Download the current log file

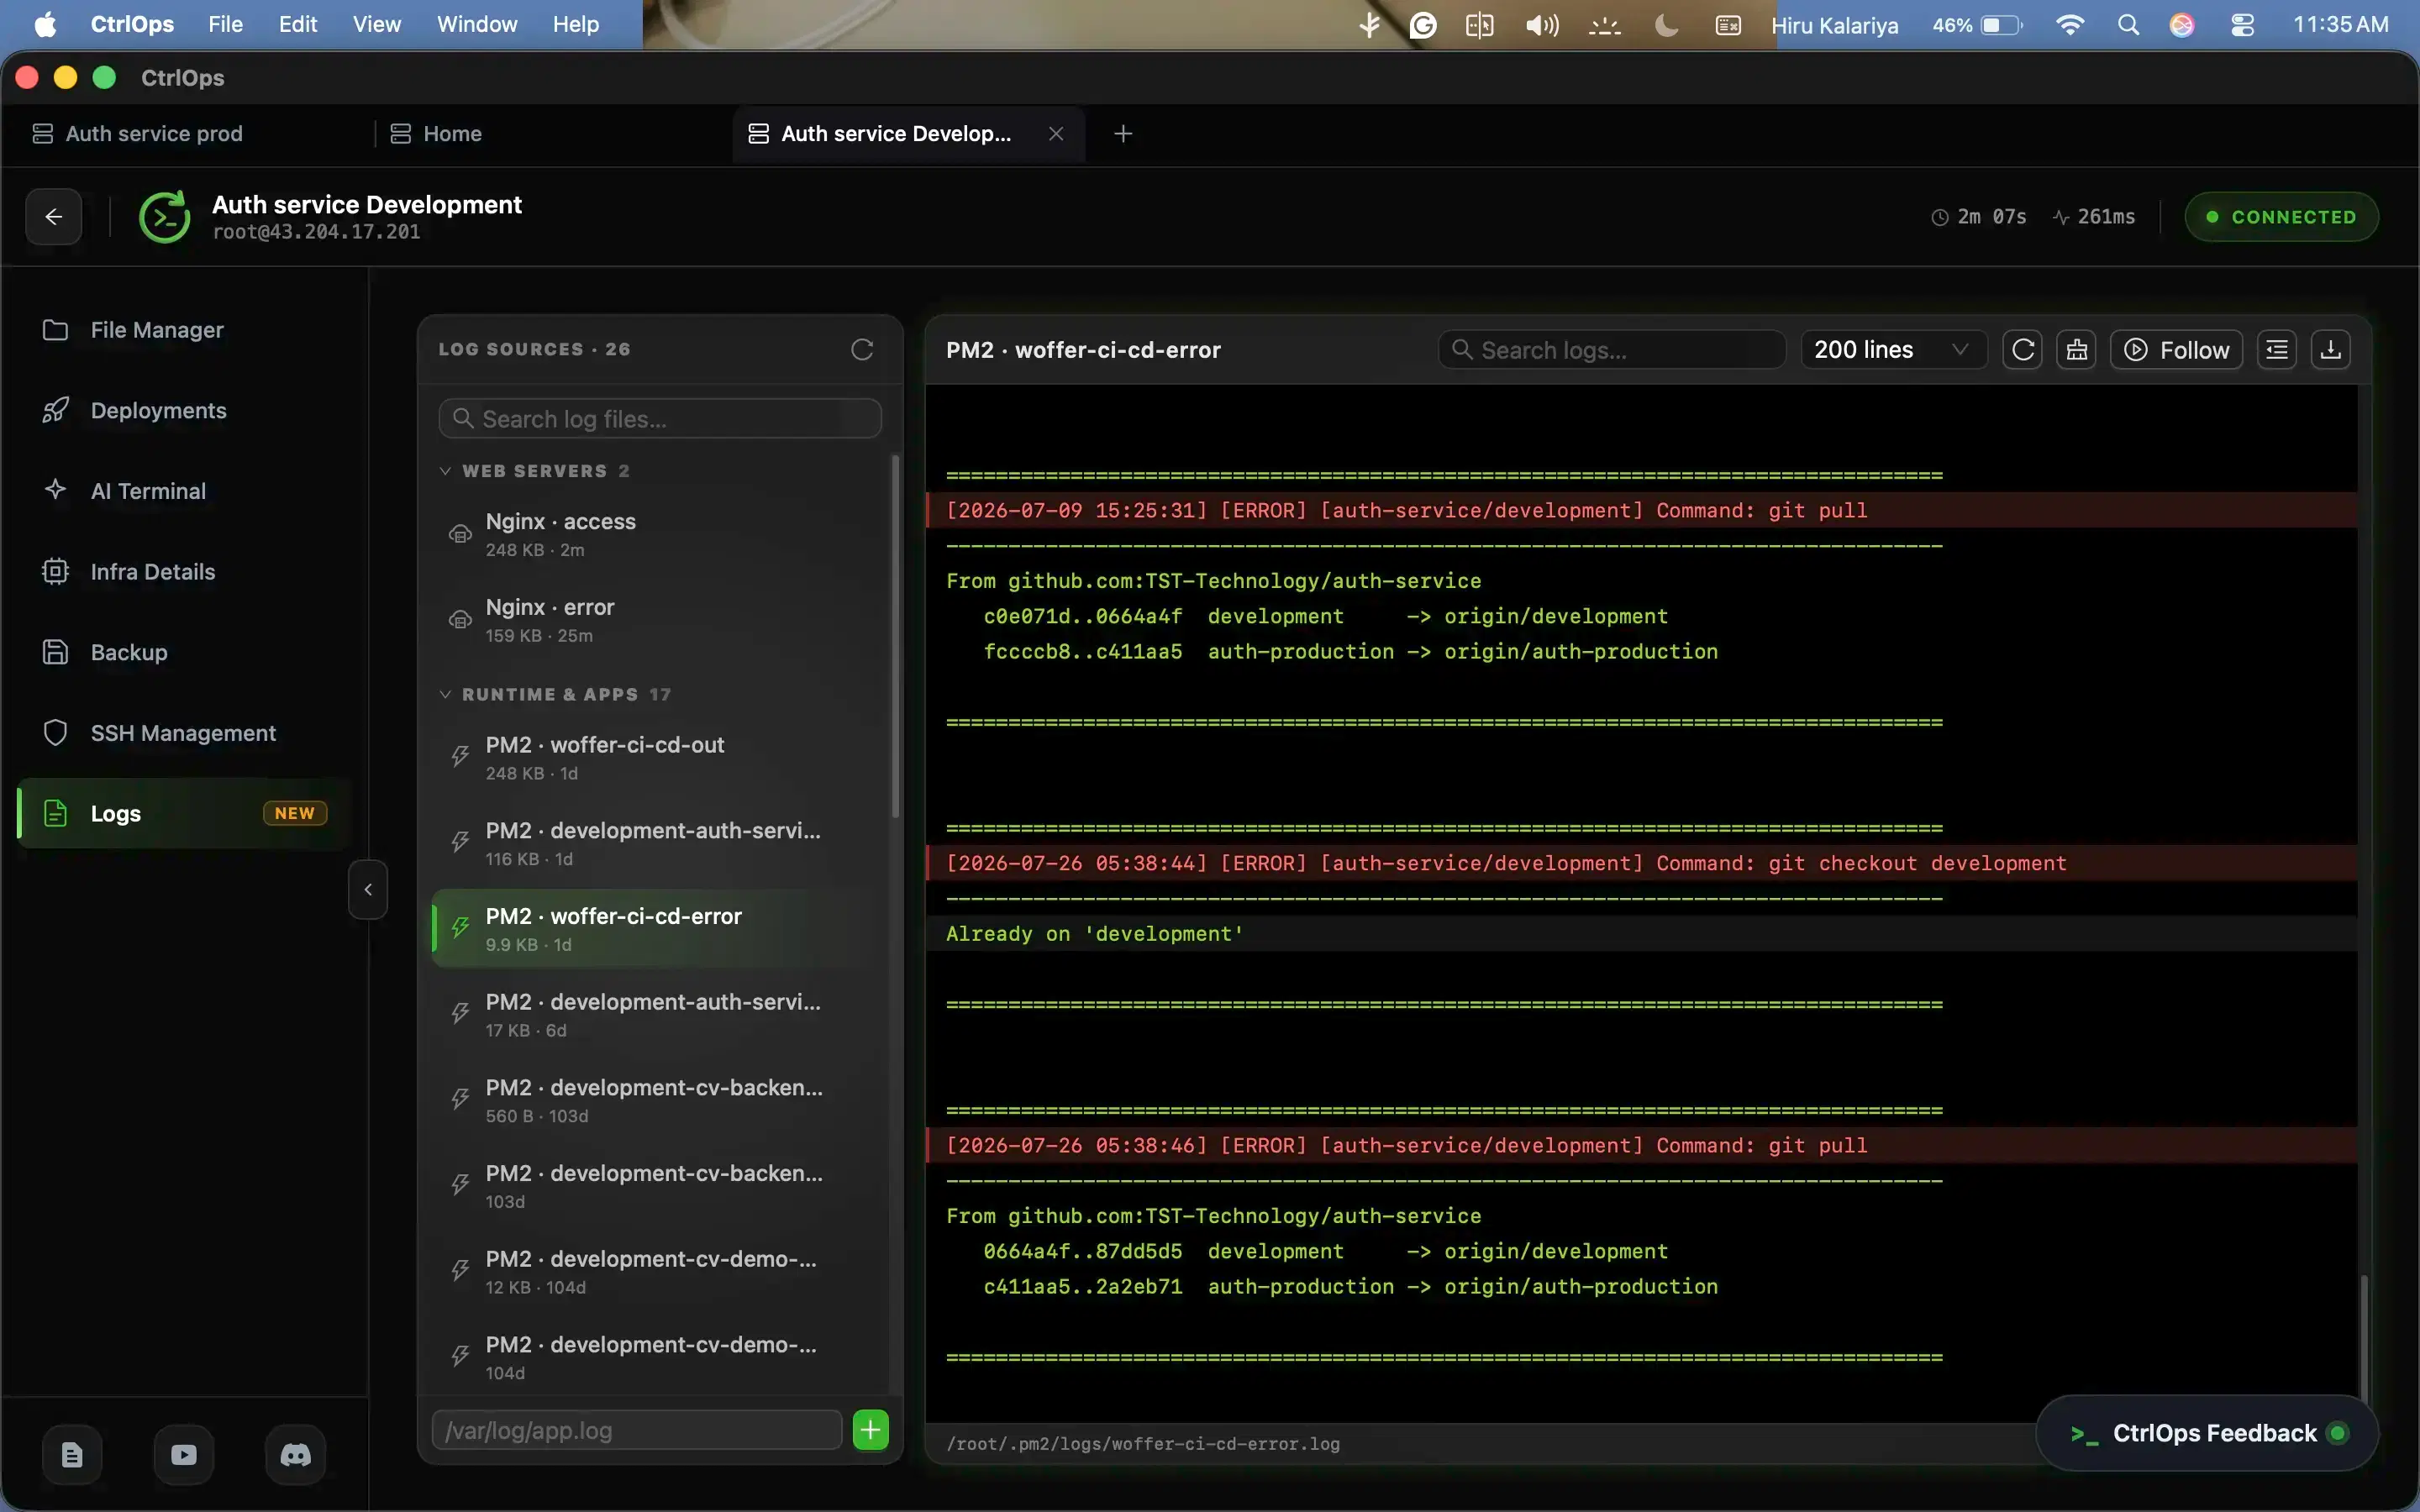click(2331, 349)
